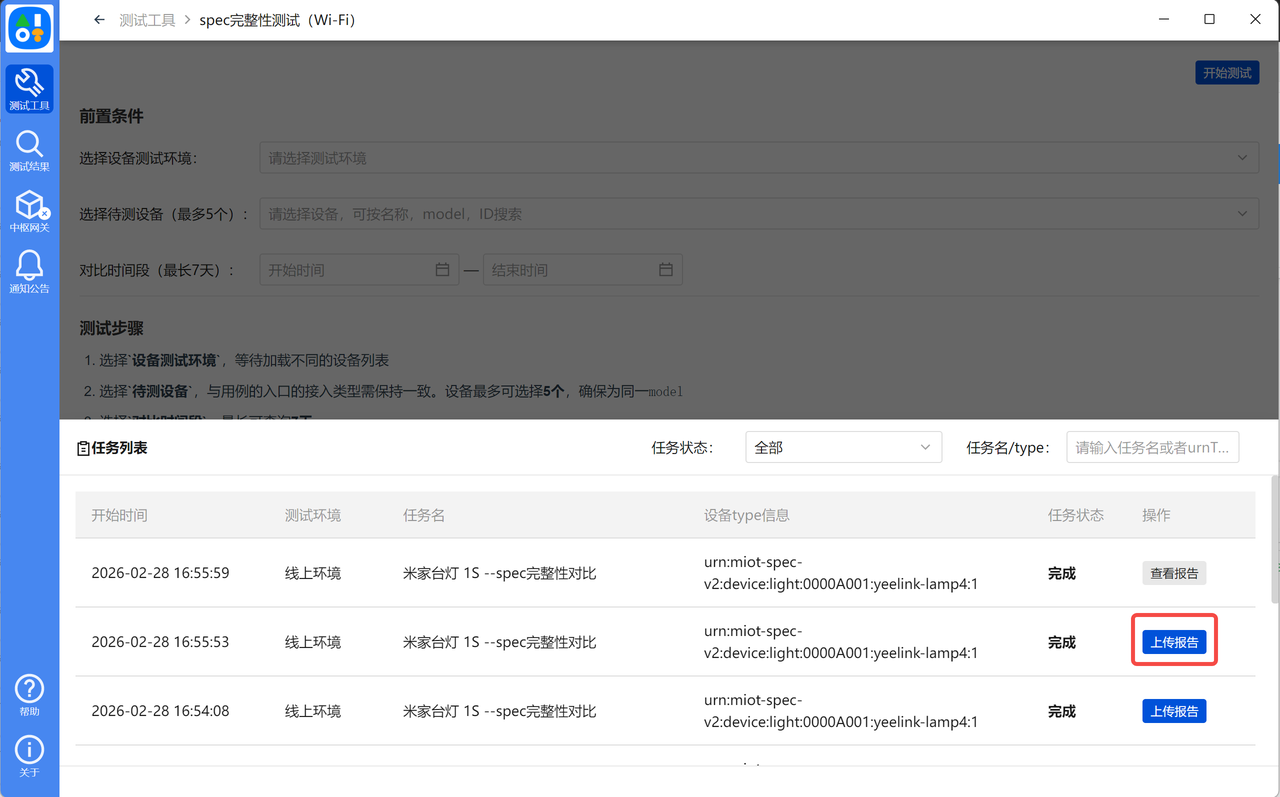Open the 中枢网关 sidebar section
Viewport: 1280px width, 797px height.
point(29,212)
